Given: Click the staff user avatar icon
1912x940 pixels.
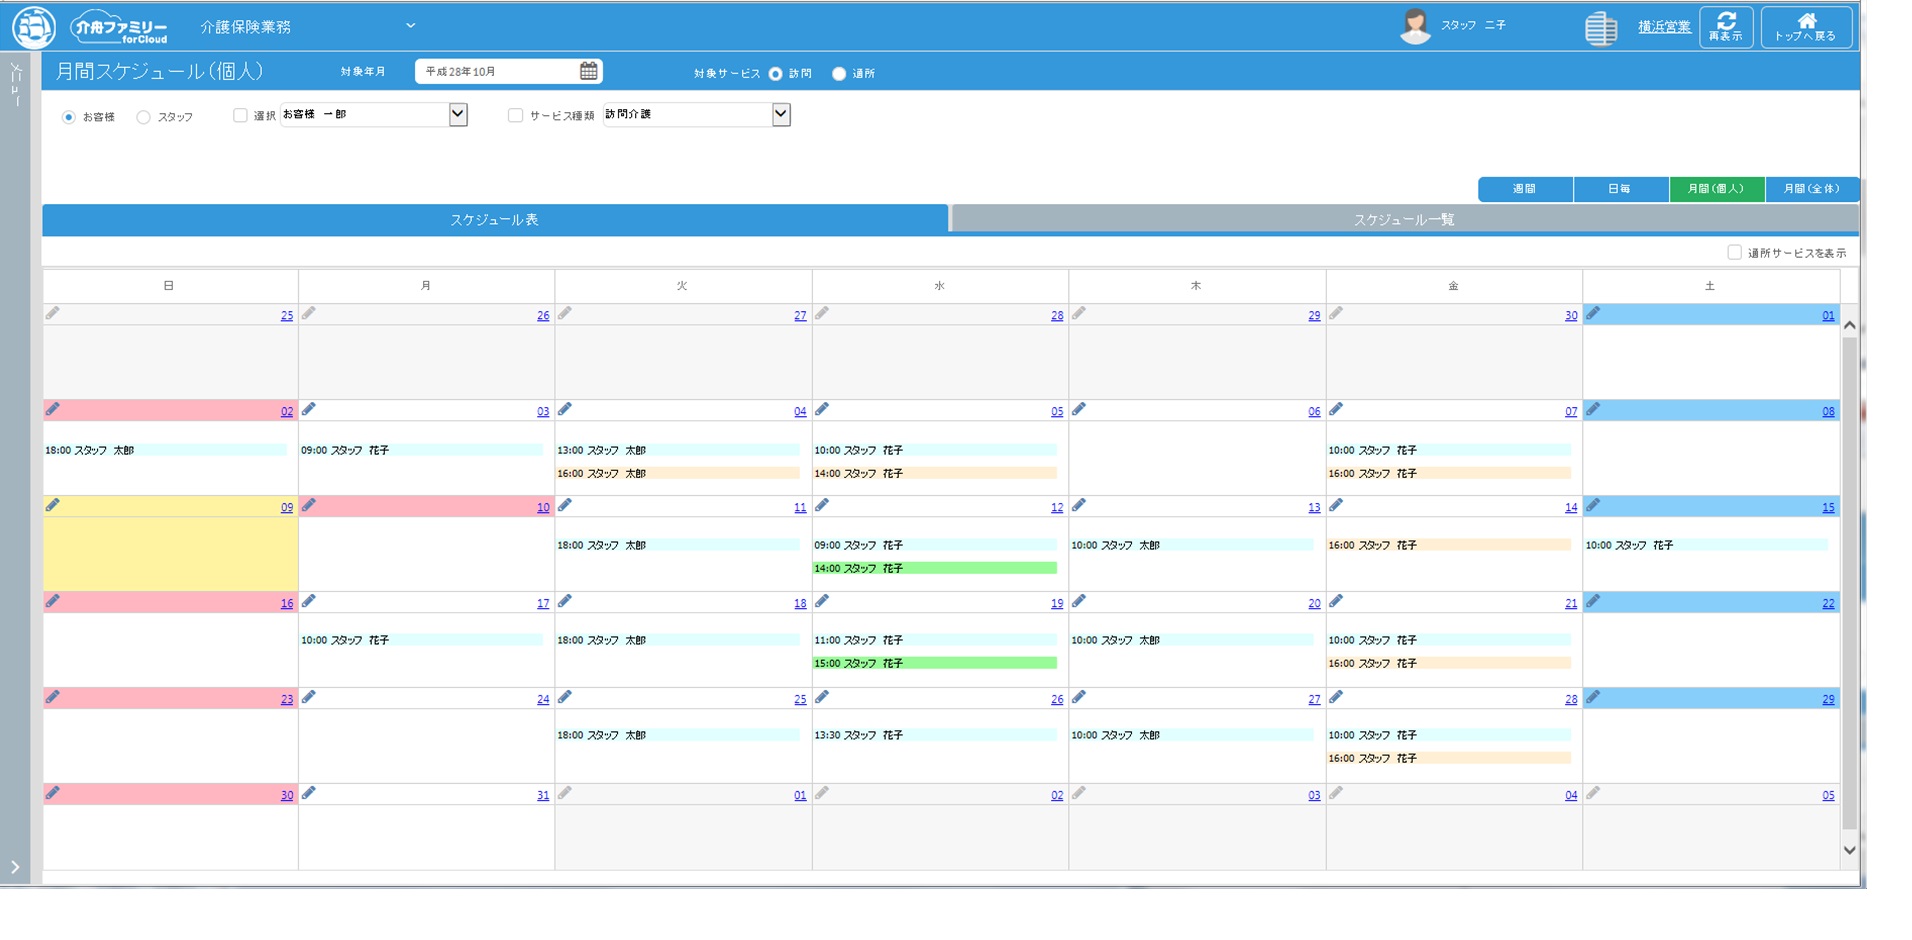Looking at the screenshot, I should [1415, 26].
